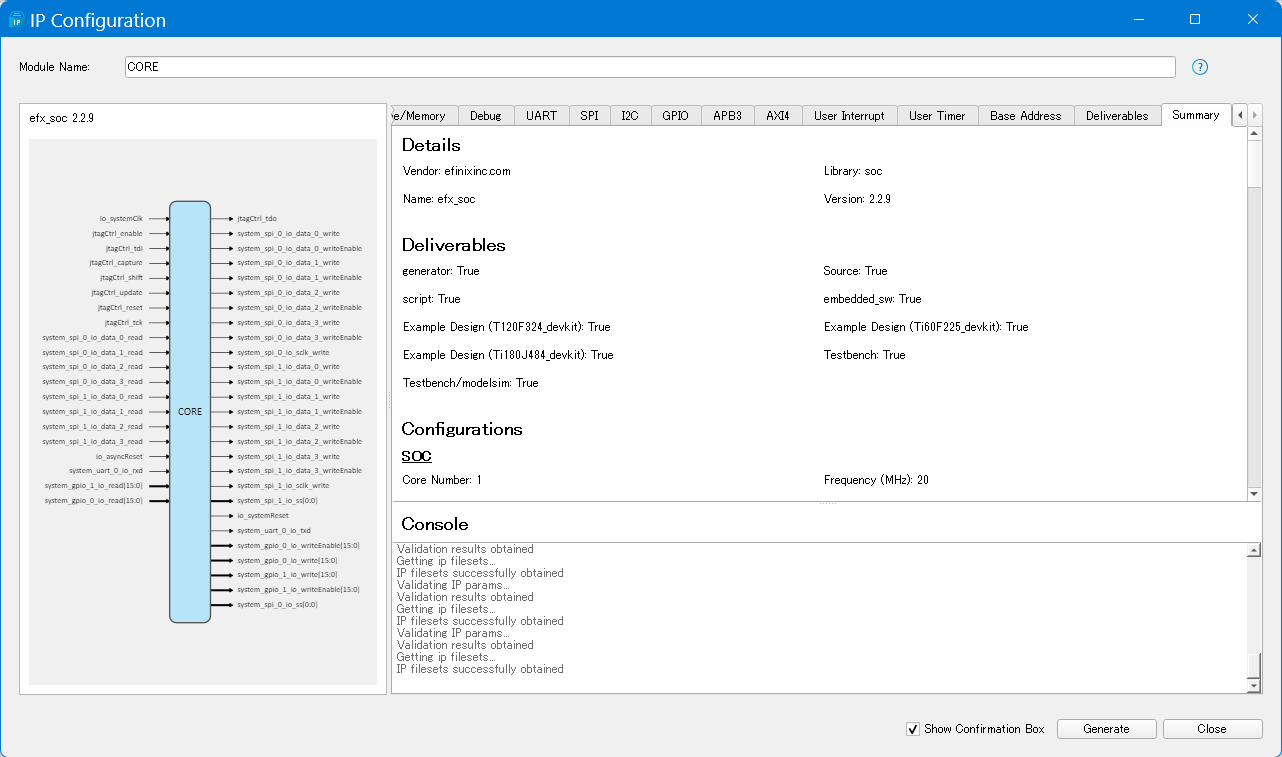1282x757 pixels.
Task: Select the User Interrupt tab
Action: 848,116
